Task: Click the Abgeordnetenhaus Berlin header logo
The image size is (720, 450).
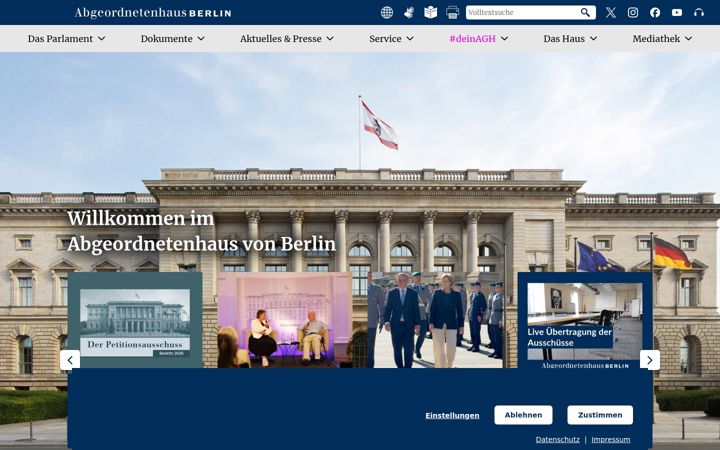Action: (153, 12)
